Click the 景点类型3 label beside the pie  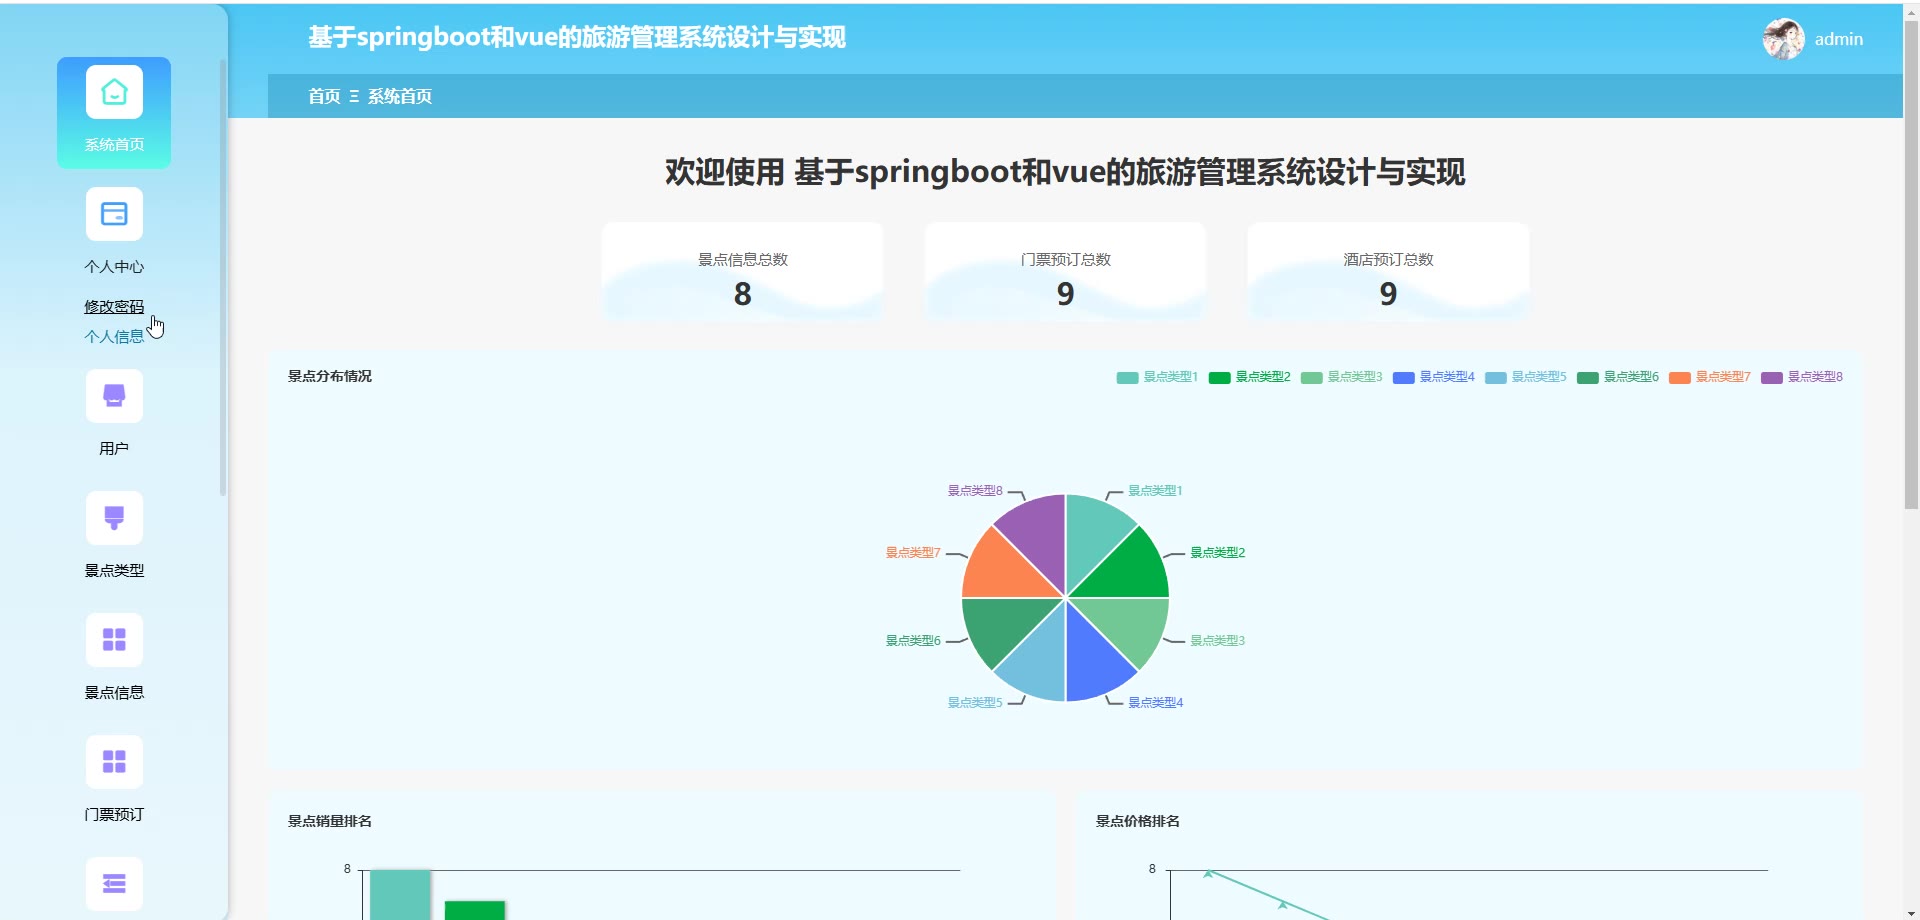click(x=1217, y=641)
